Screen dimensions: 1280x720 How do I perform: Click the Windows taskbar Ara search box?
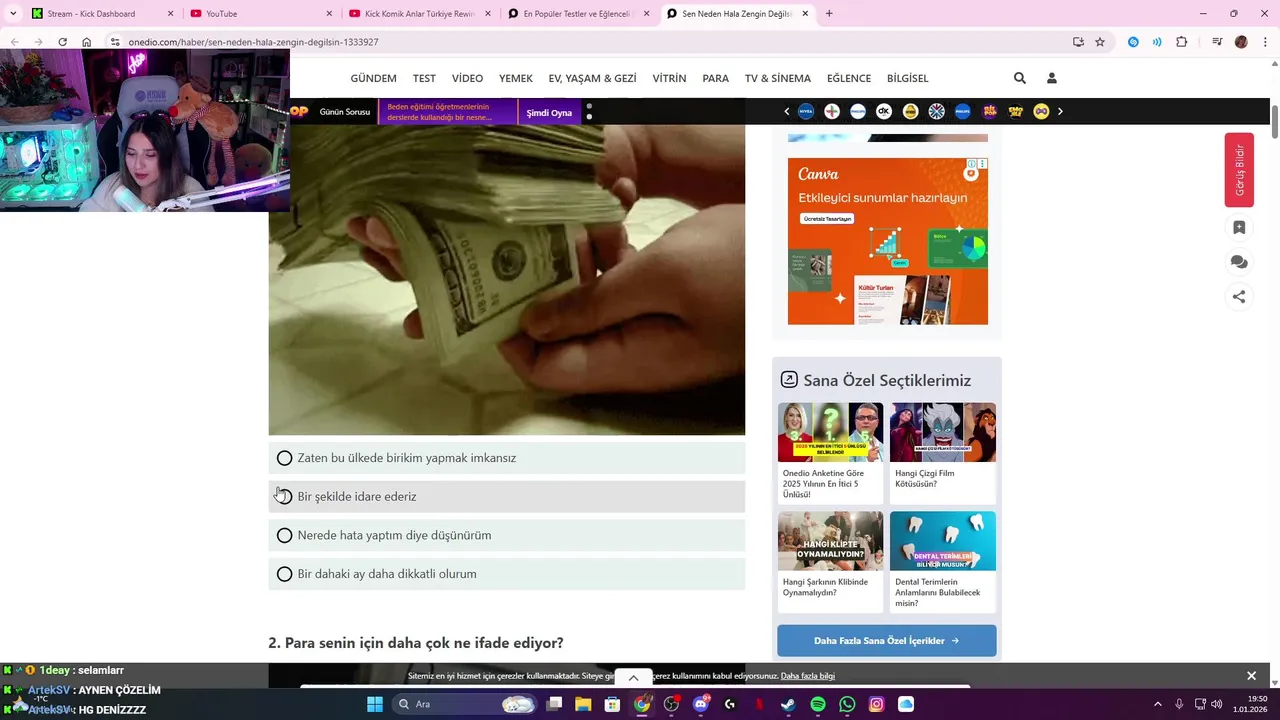pos(463,704)
